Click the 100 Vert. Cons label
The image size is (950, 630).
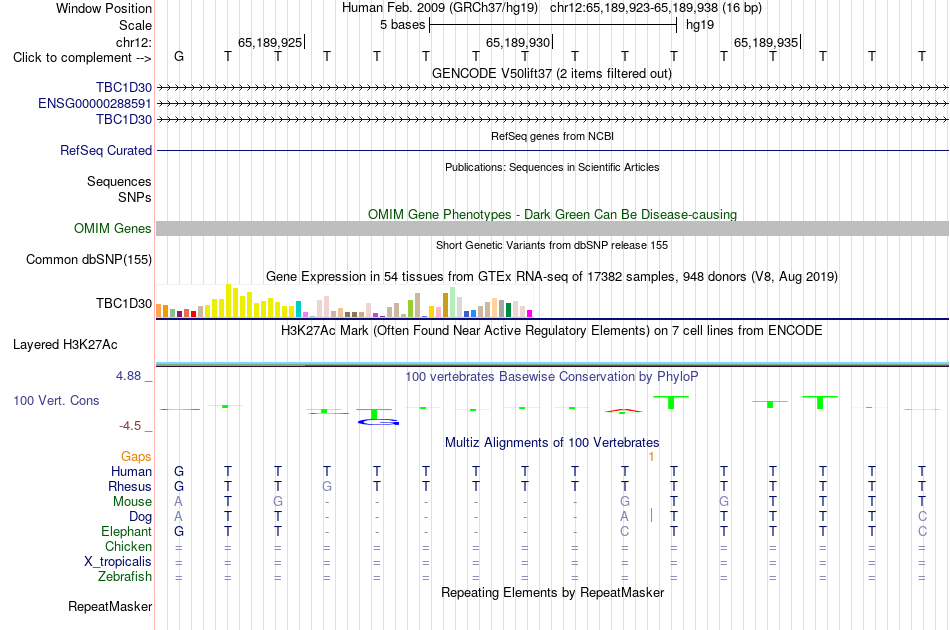tap(56, 400)
